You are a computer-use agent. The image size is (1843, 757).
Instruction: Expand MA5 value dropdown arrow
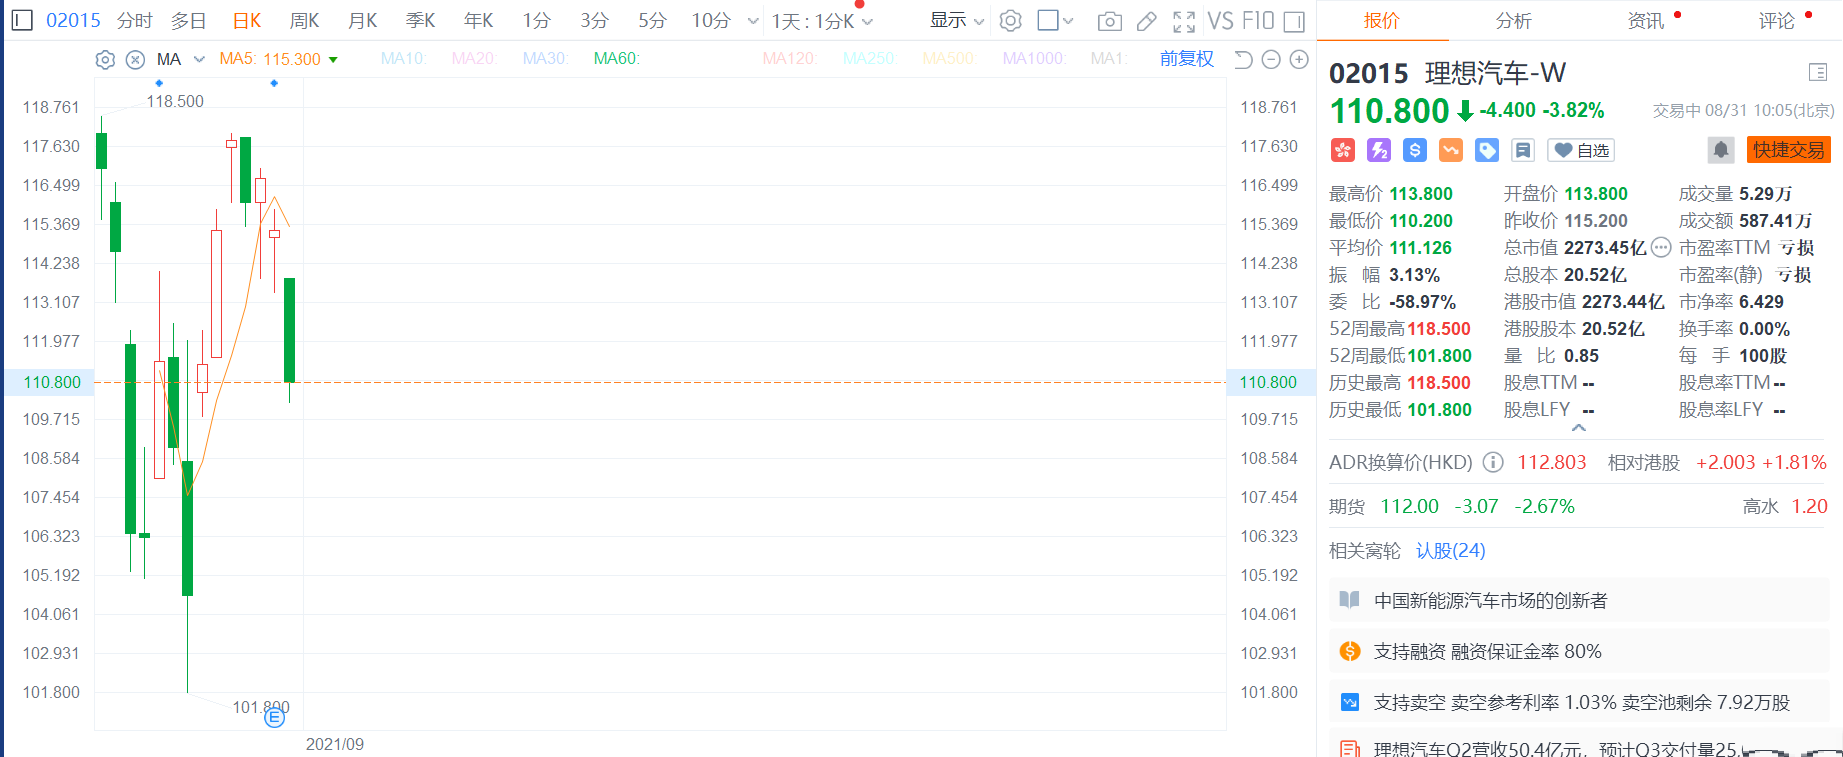333,60
